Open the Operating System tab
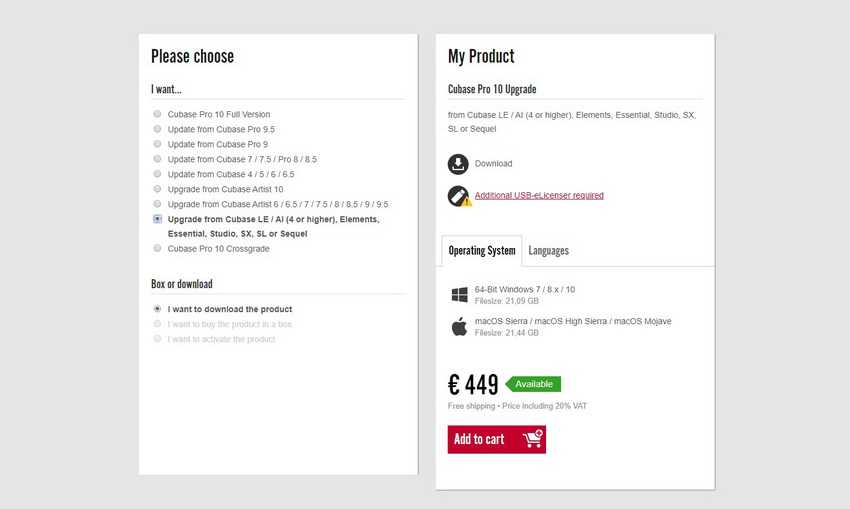 click(482, 251)
